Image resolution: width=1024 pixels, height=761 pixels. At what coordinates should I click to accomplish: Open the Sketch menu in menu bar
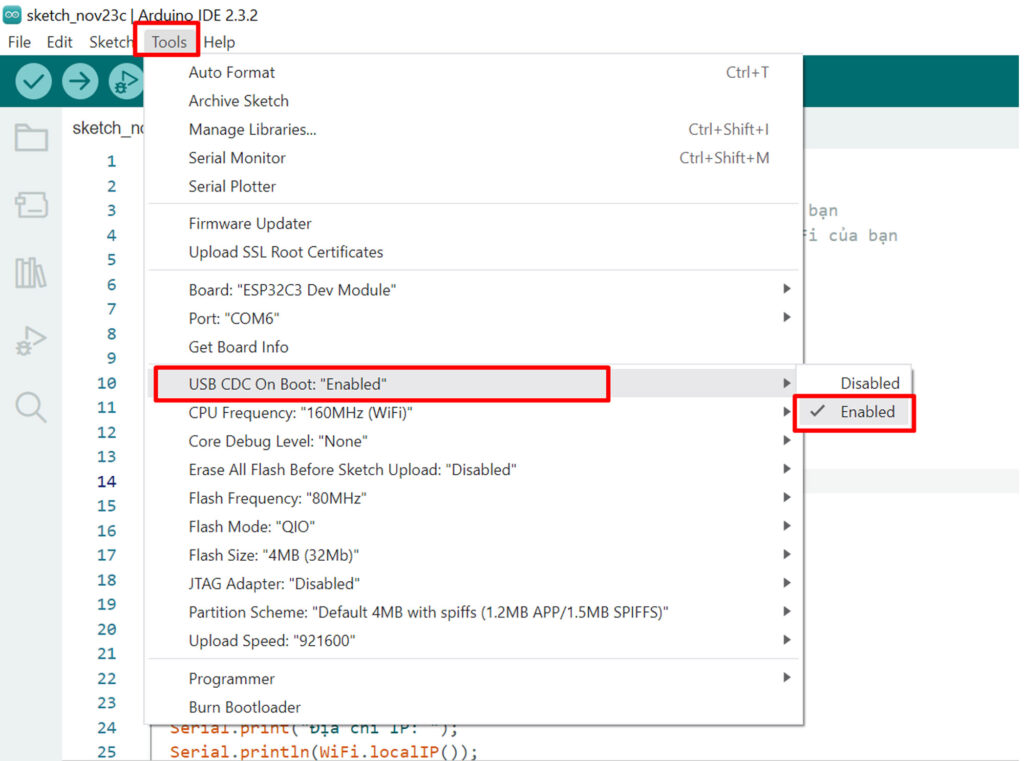[110, 42]
